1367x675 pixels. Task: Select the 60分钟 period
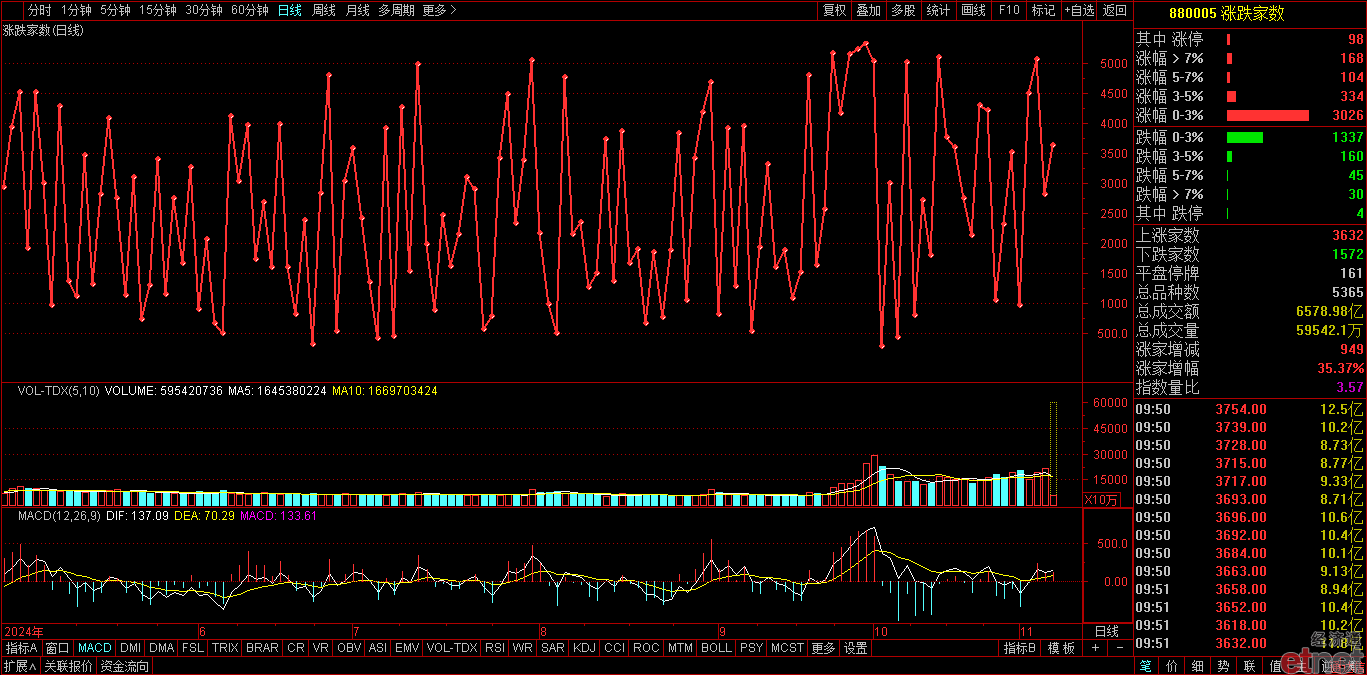[250, 10]
